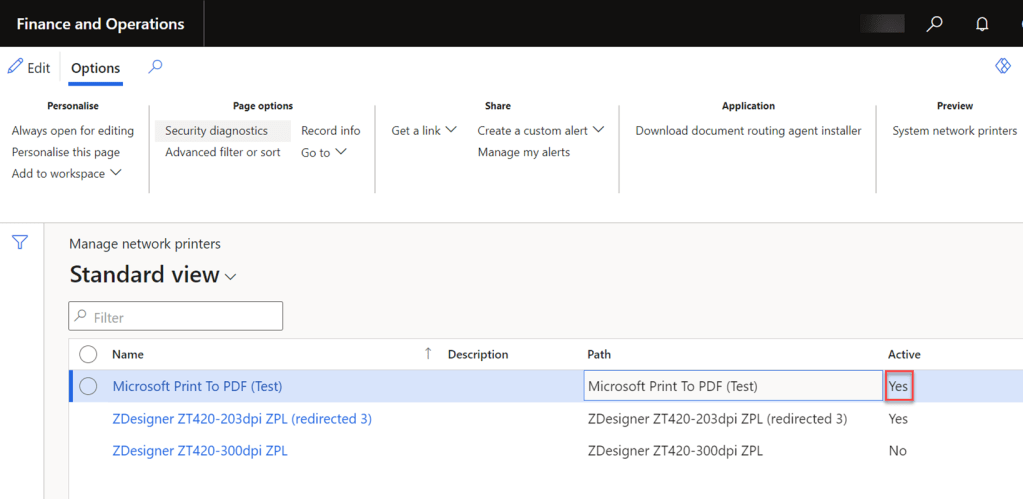This screenshot has width=1023, height=499.
Task: Click the search icon next to Options
Action: pyautogui.click(x=155, y=67)
